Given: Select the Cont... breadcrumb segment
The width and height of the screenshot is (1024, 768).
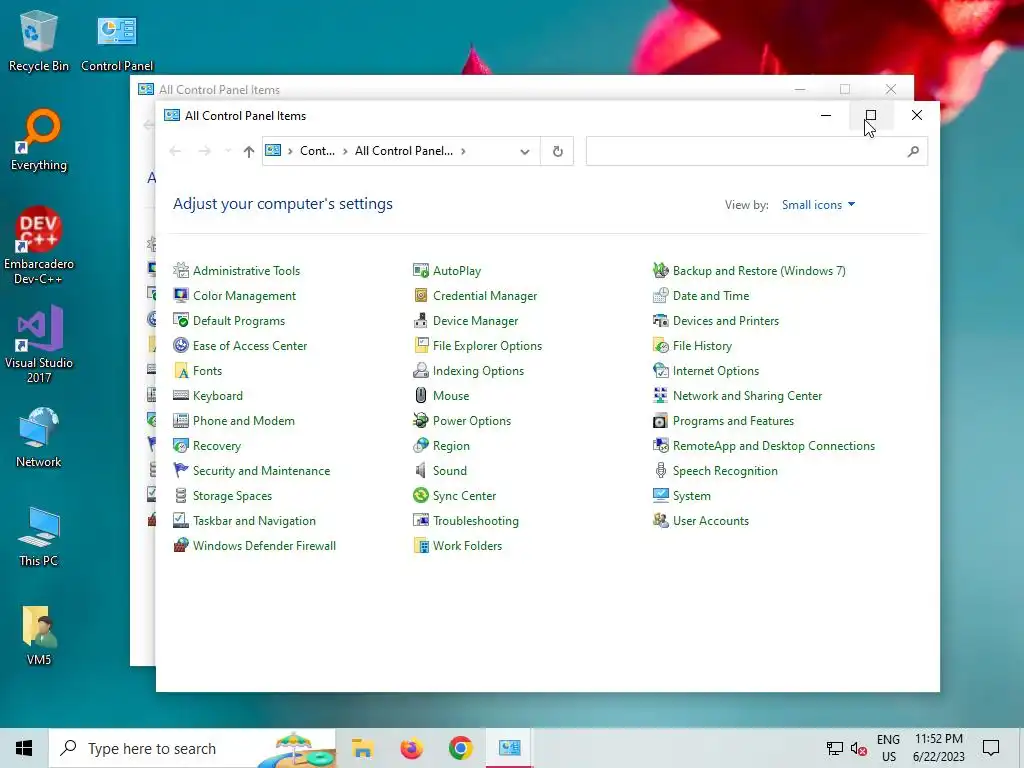Looking at the screenshot, I should pyautogui.click(x=317, y=151).
